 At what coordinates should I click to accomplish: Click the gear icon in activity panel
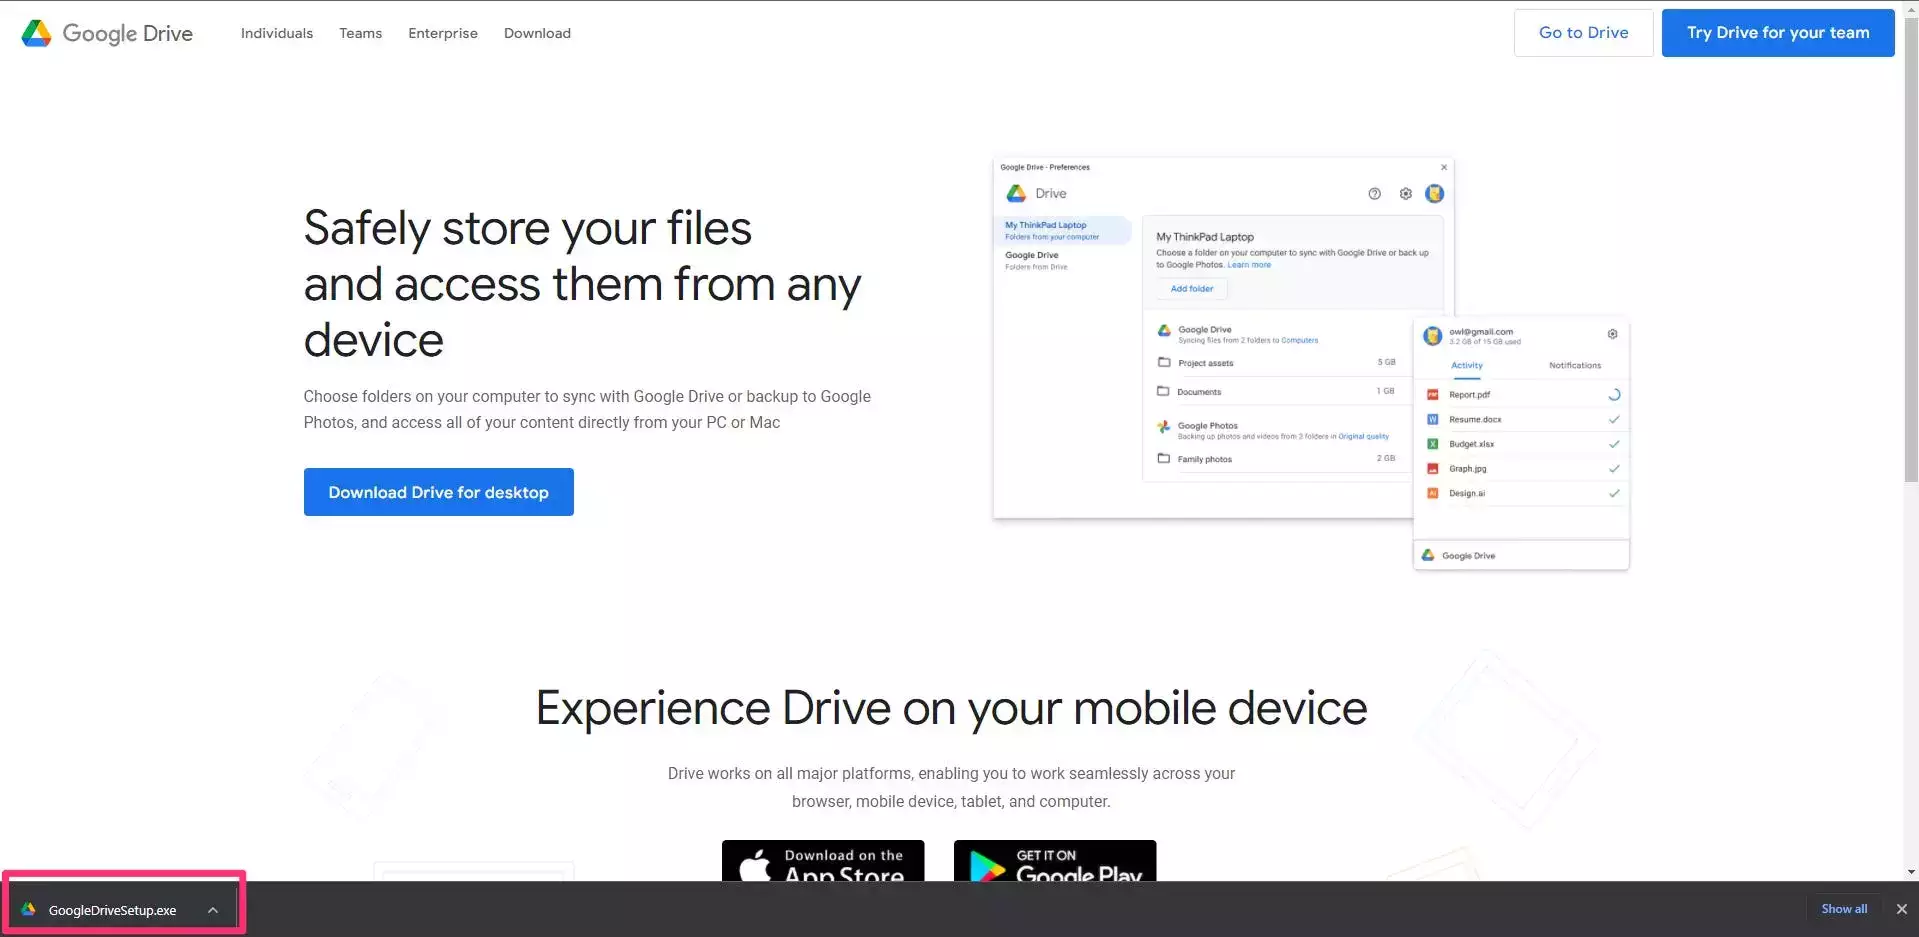coord(1612,334)
